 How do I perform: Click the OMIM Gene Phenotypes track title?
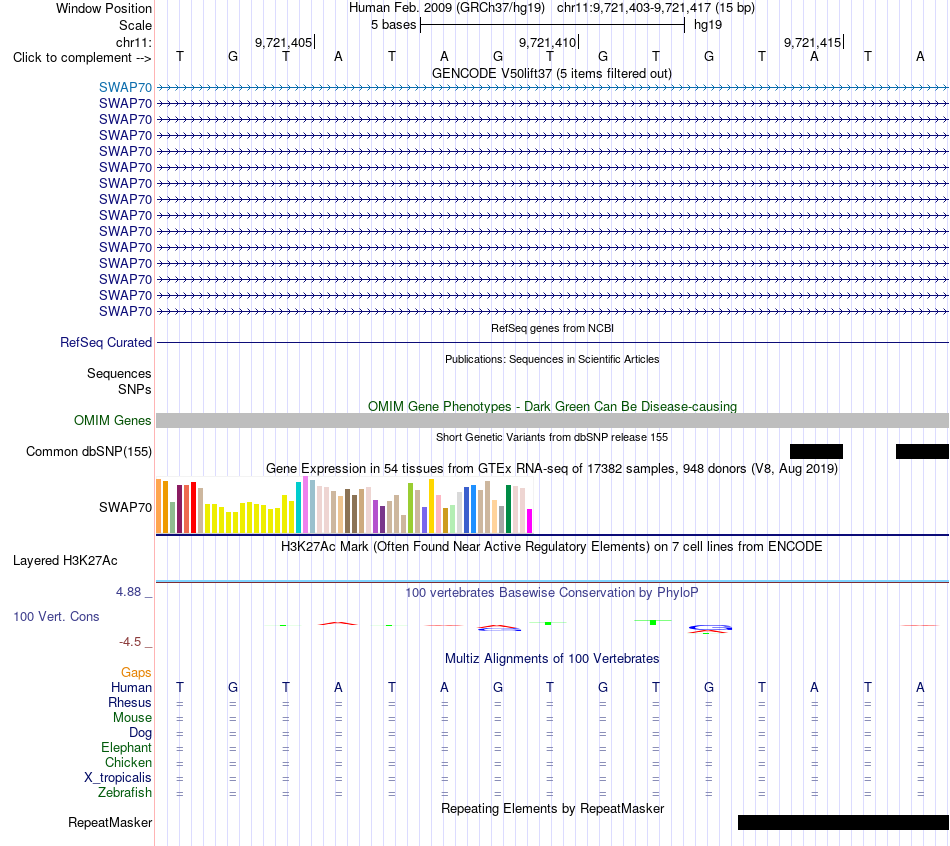tap(552, 406)
